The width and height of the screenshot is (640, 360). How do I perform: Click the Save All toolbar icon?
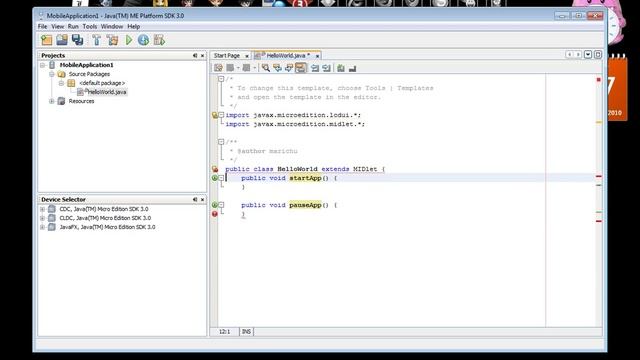click(x=78, y=40)
